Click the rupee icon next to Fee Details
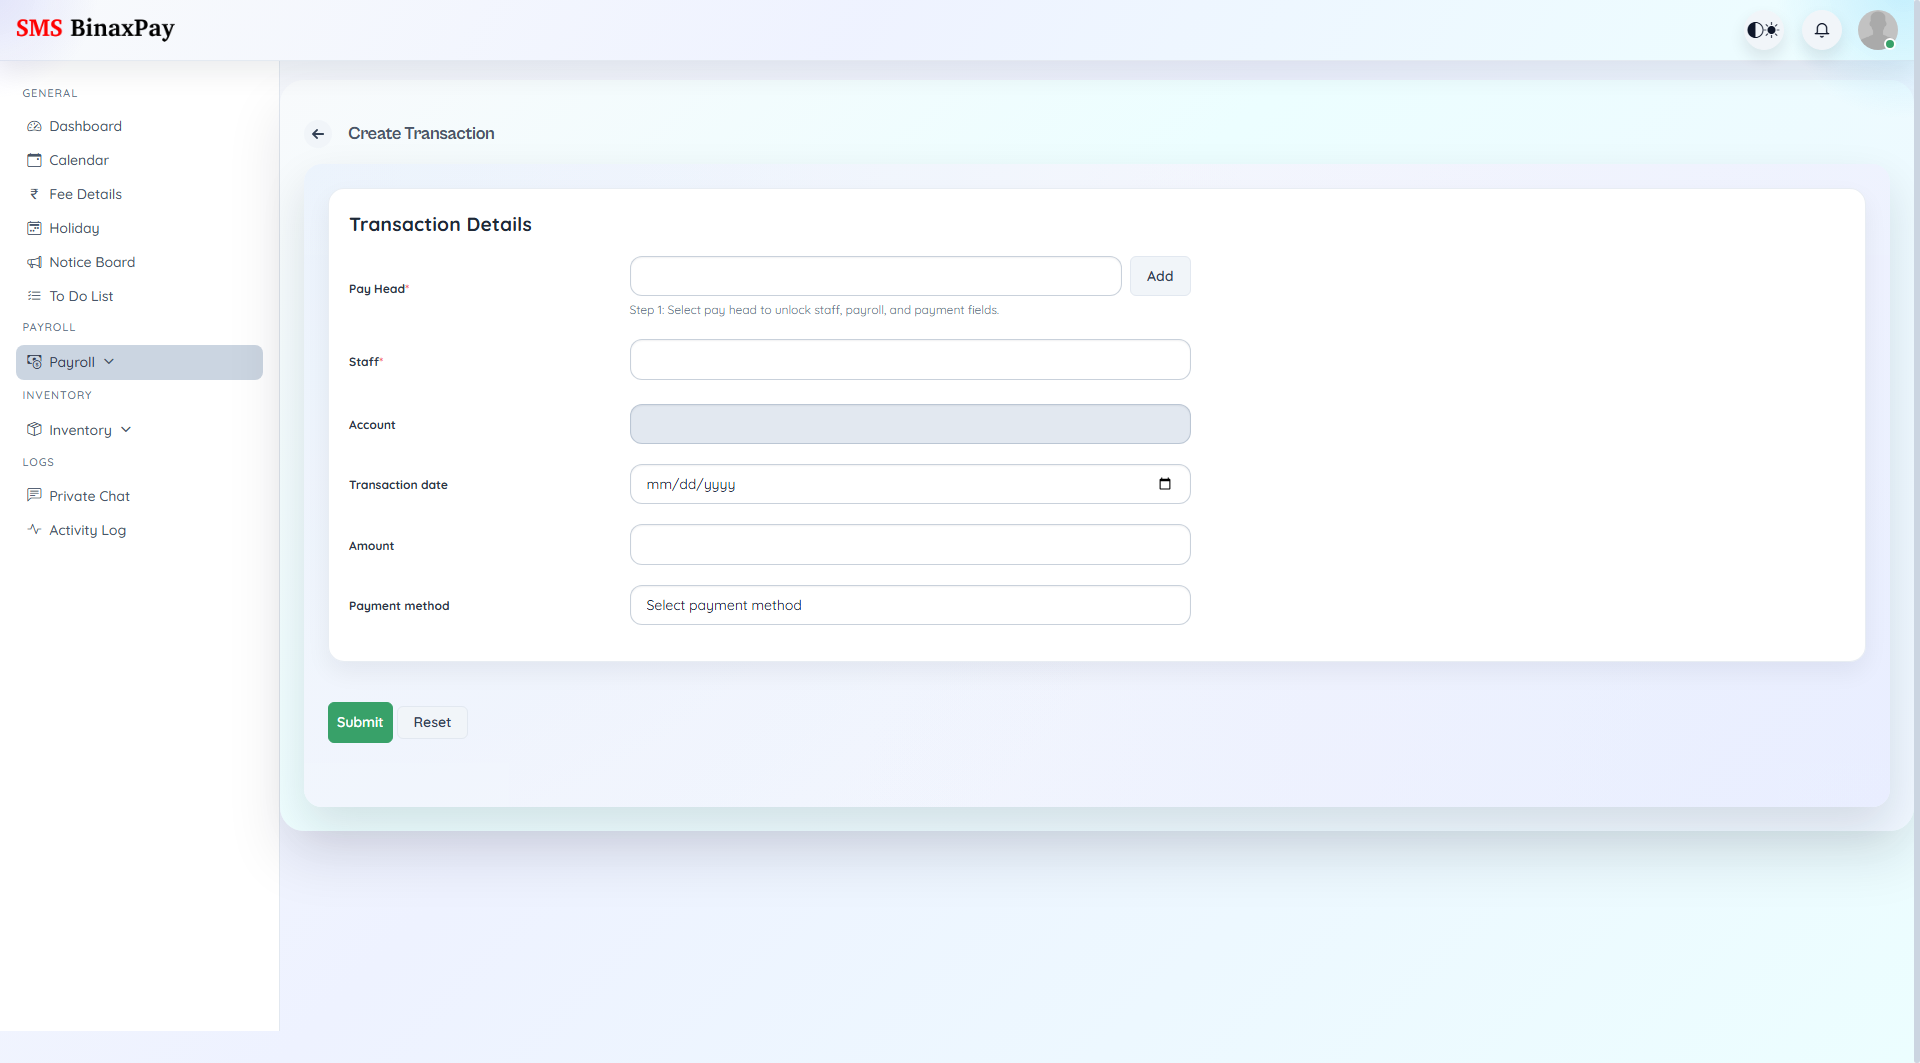The height and width of the screenshot is (1063, 1920). [34, 194]
